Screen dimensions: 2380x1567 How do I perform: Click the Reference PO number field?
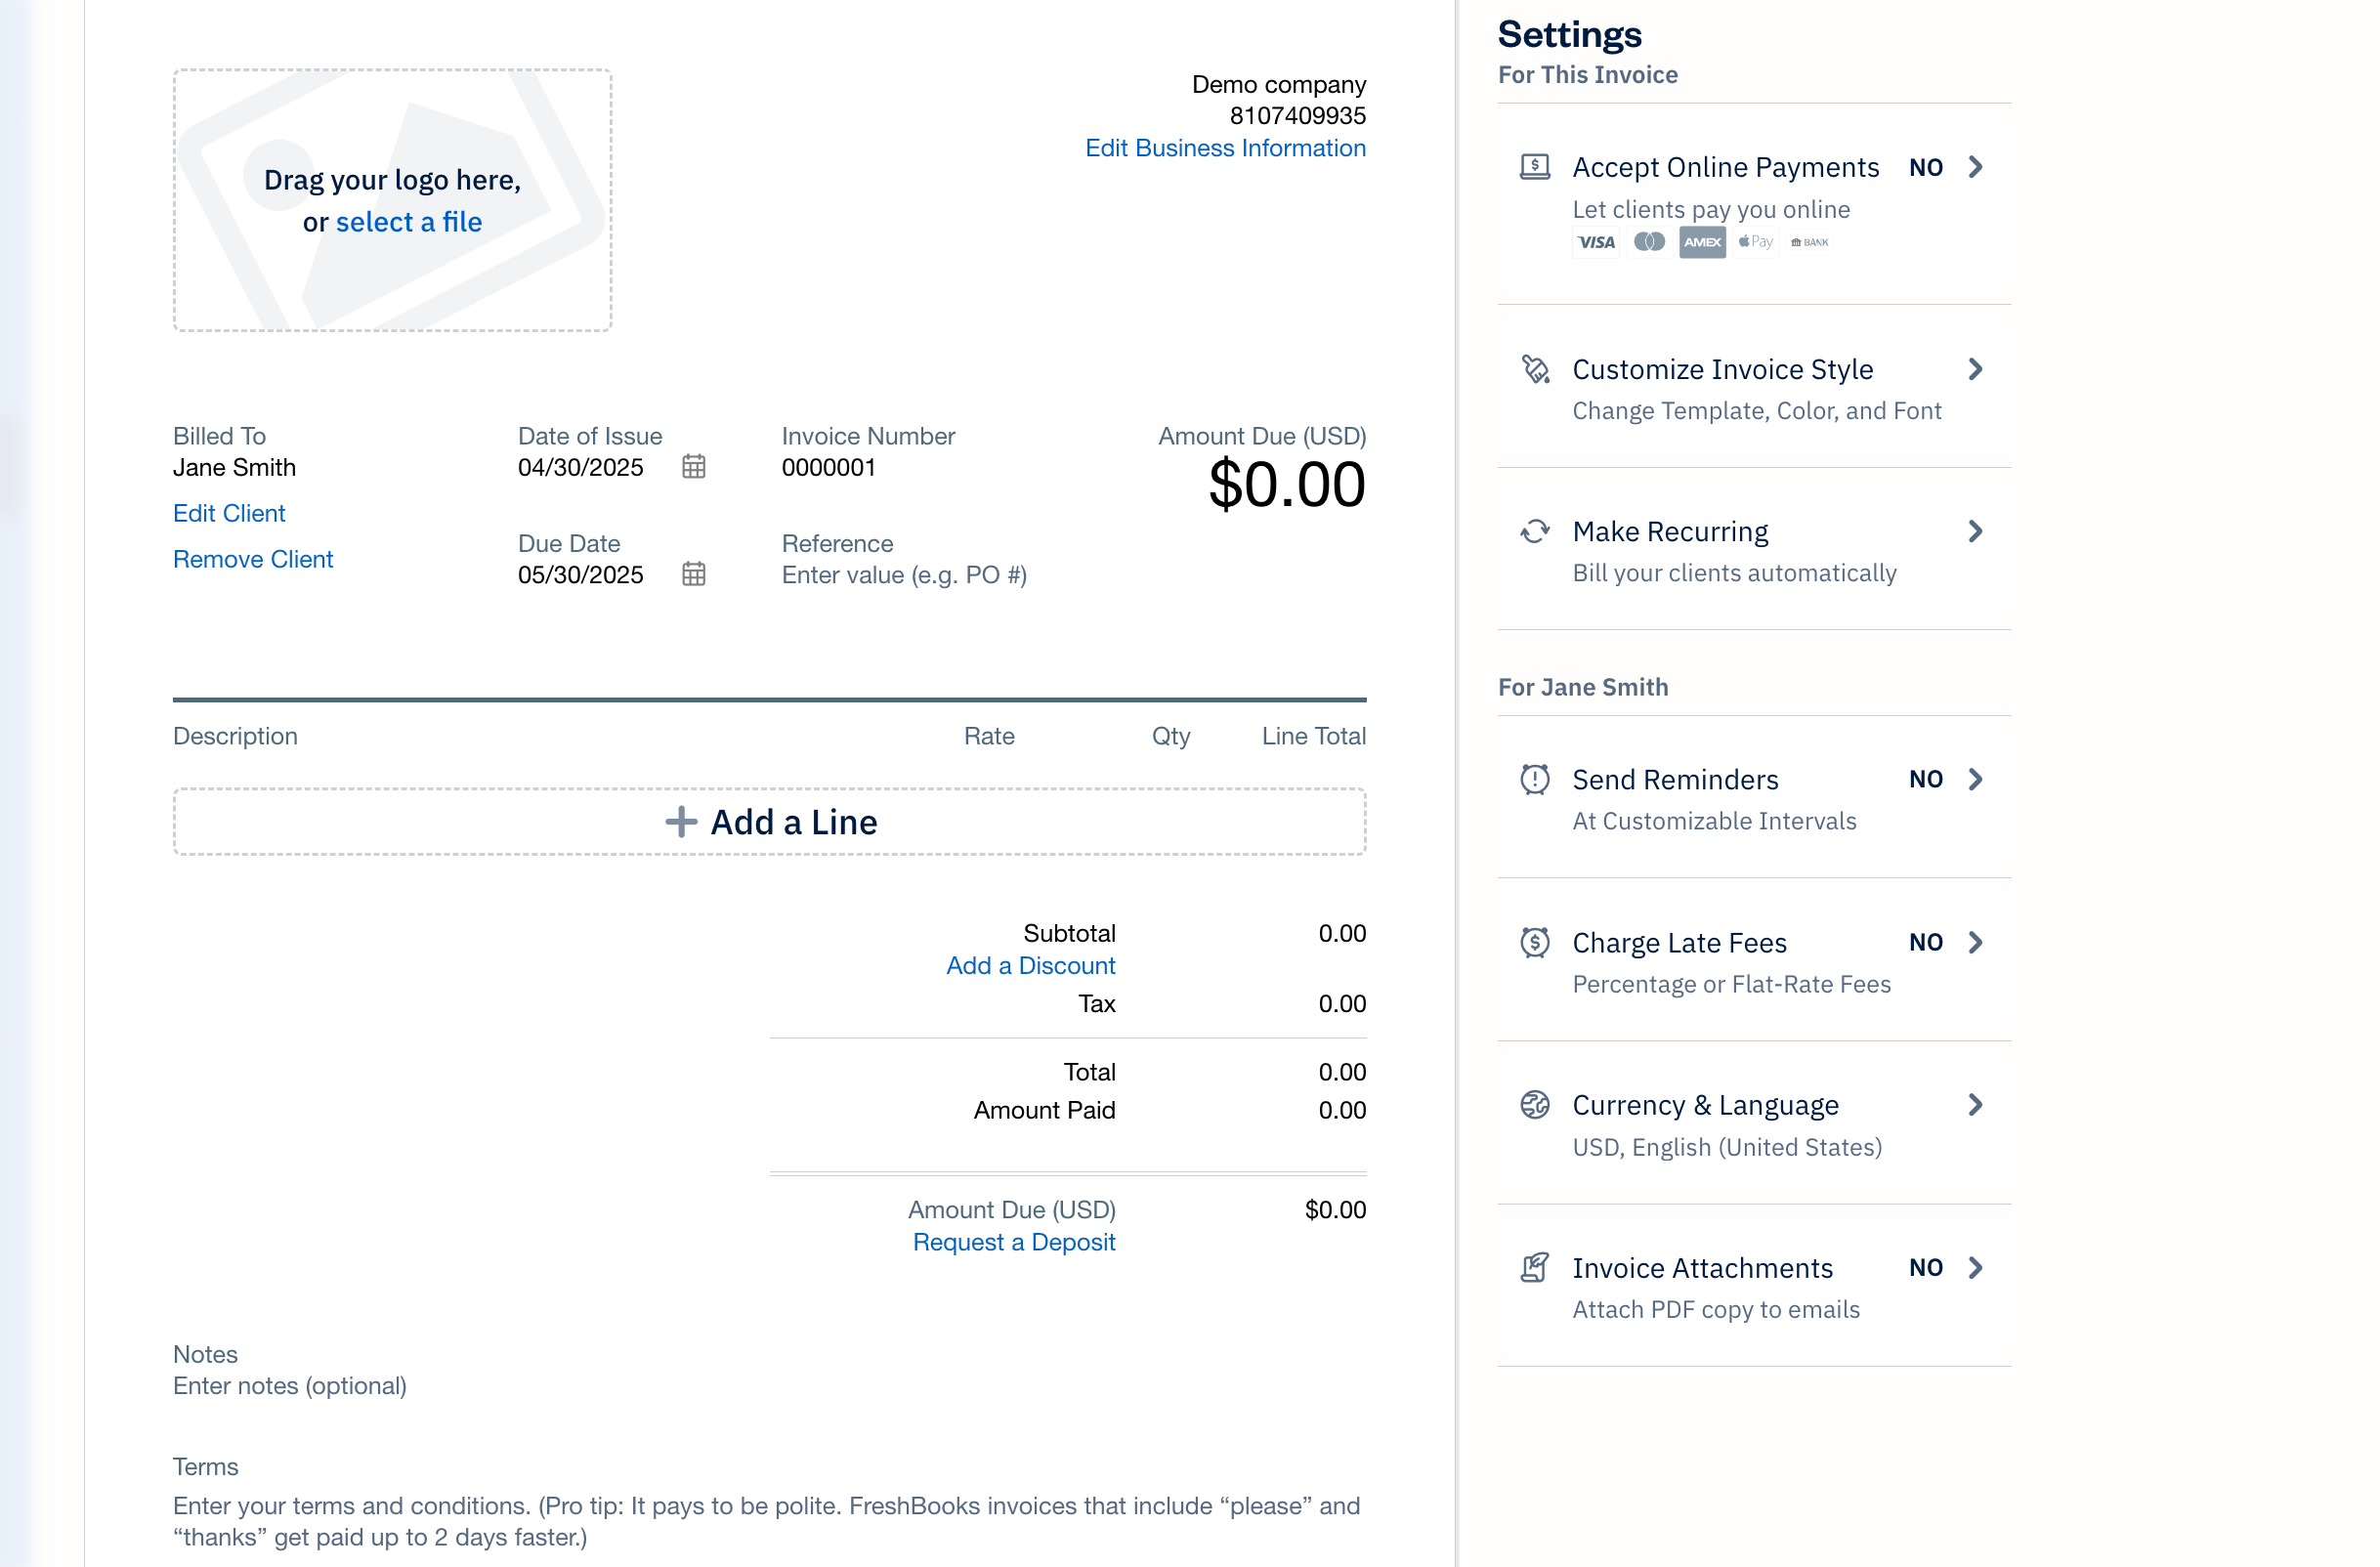pos(903,574)
